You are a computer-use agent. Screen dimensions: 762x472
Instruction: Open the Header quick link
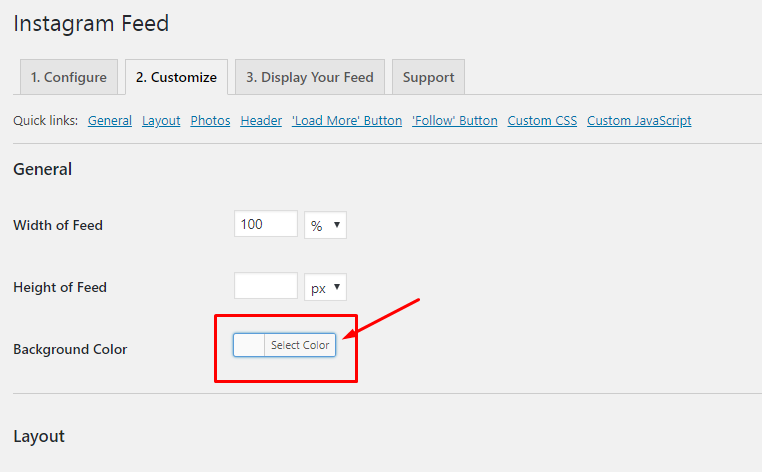[x=261, y=121]
